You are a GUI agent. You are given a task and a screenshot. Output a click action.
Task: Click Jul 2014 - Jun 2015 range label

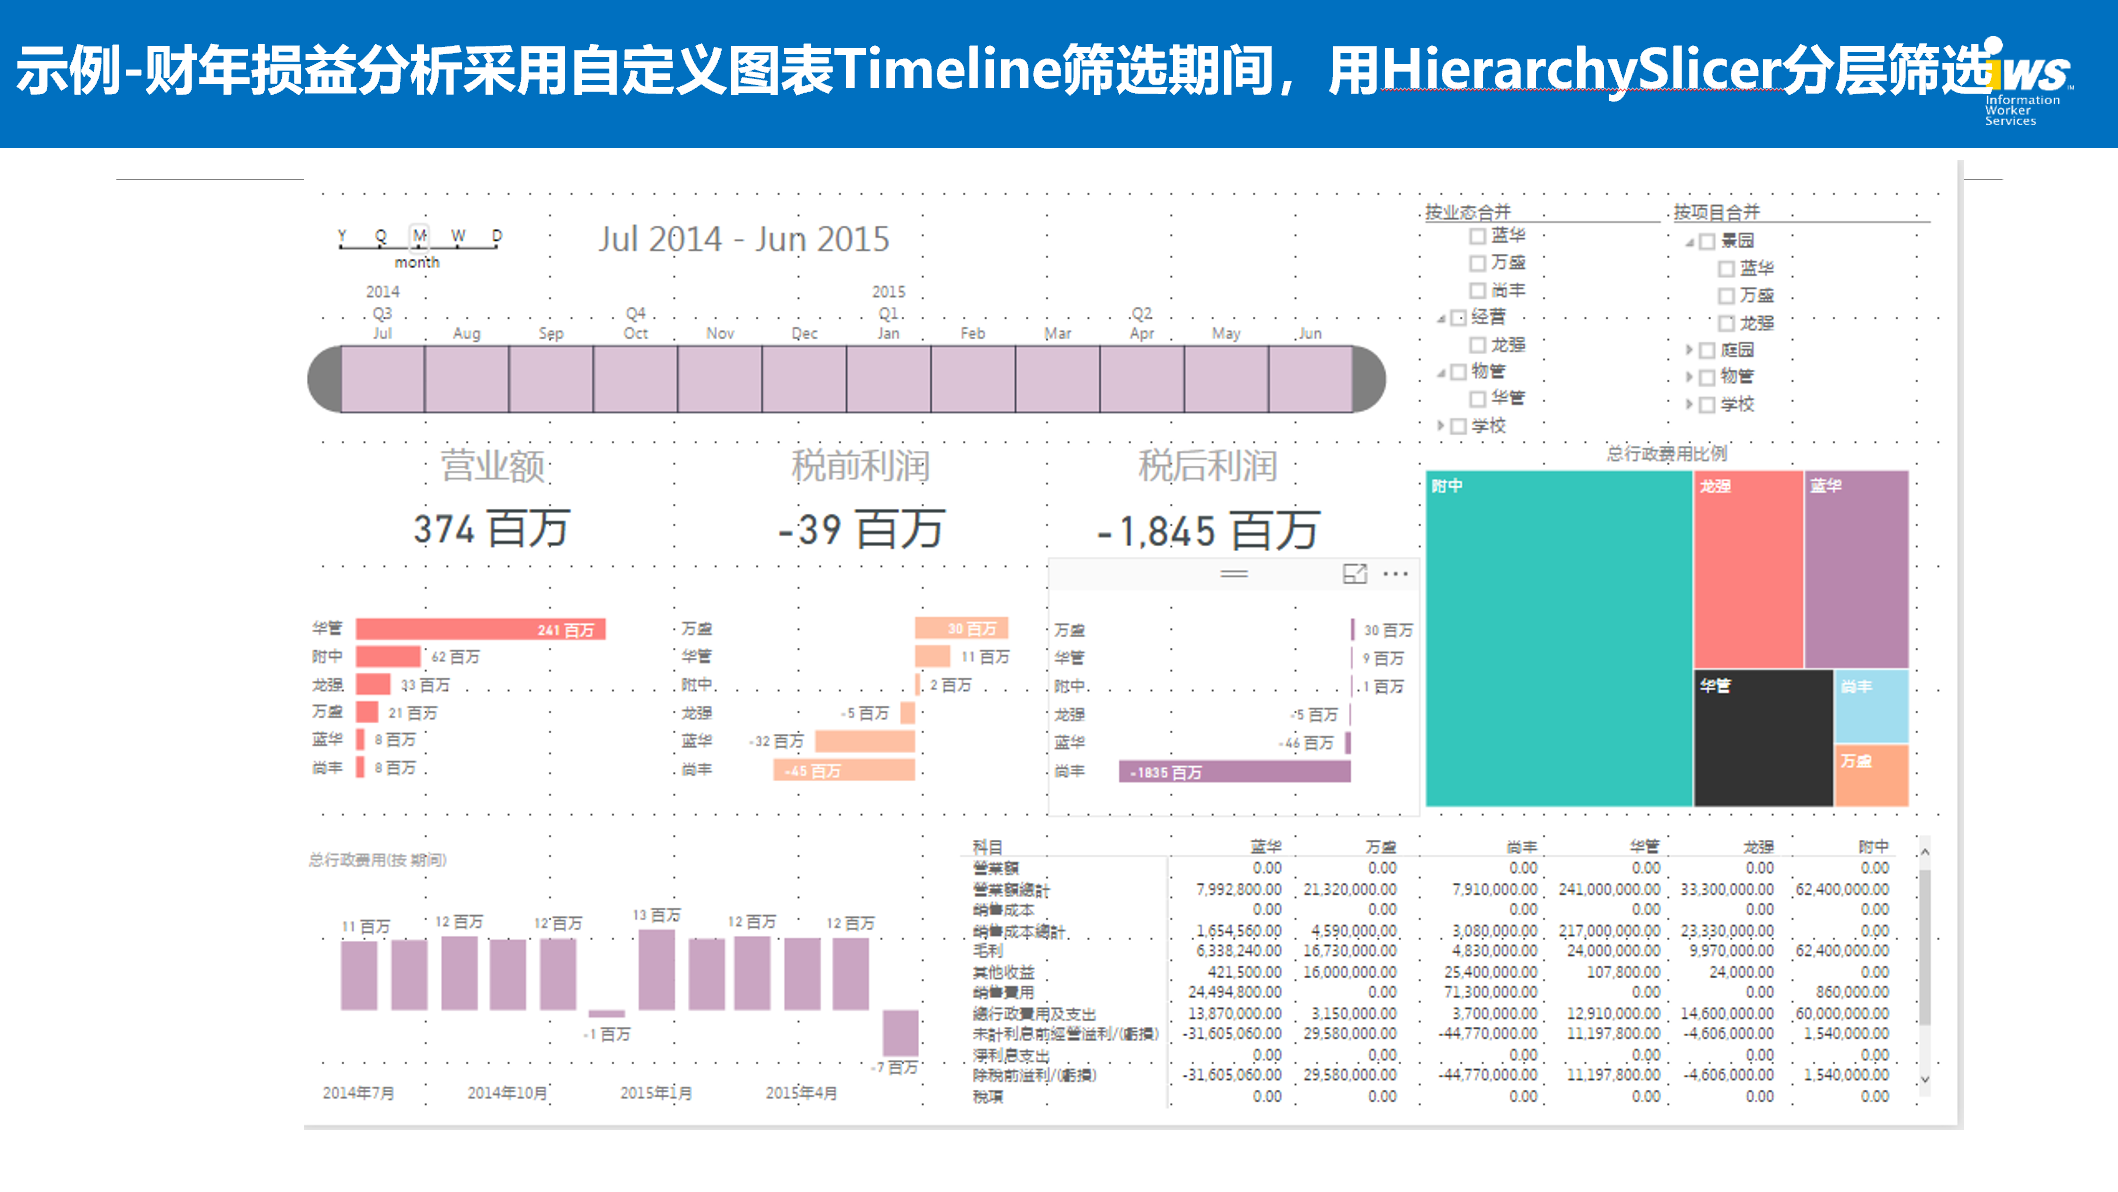click(x=744, y=239)
